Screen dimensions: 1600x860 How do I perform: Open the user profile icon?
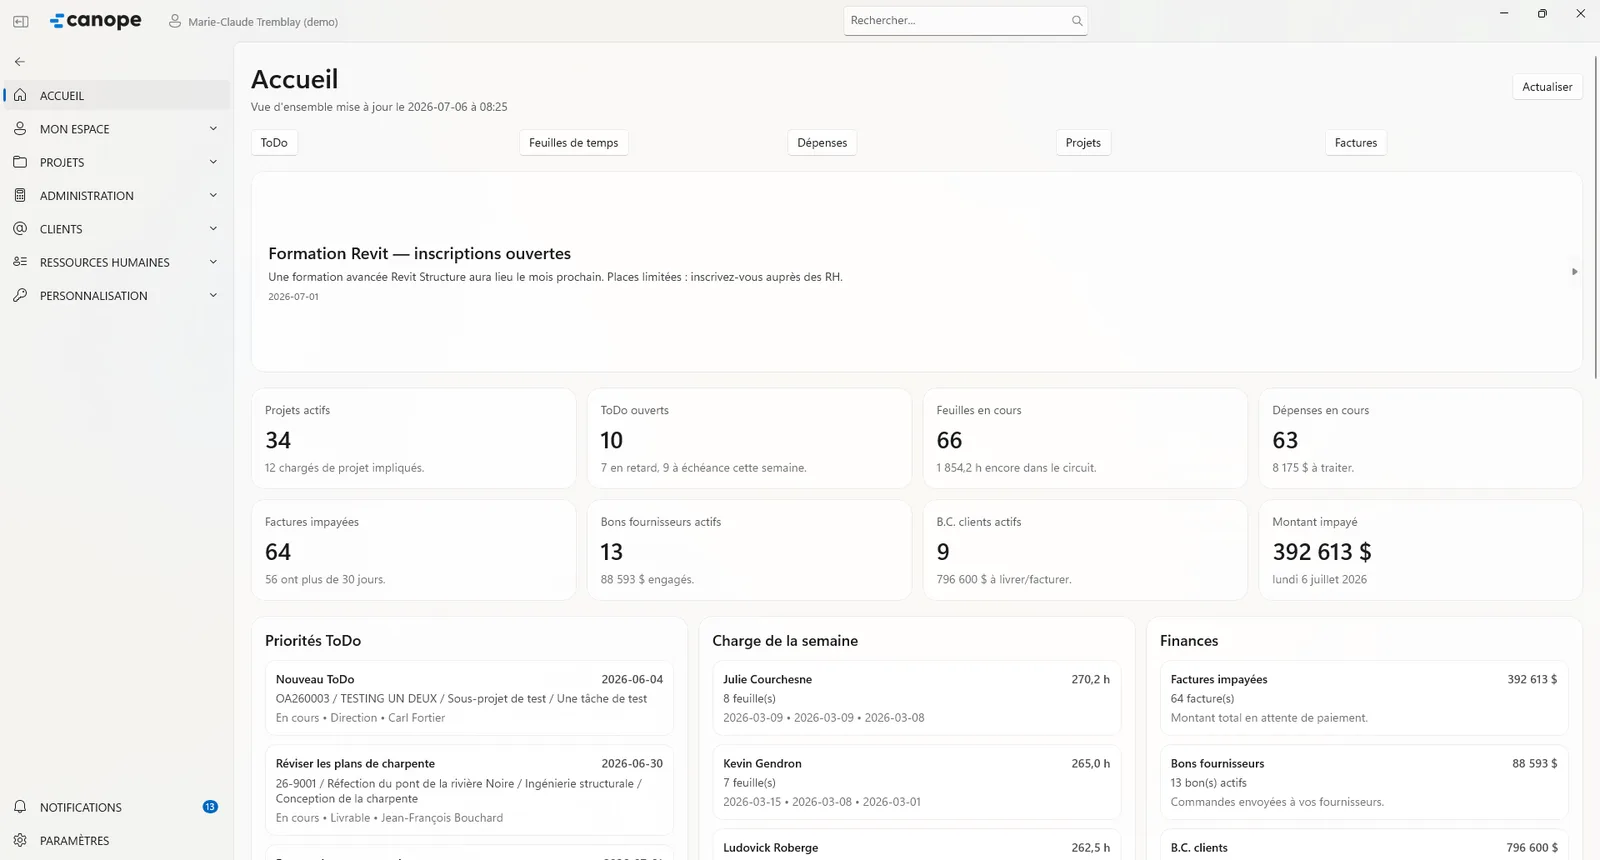(175, 21)
